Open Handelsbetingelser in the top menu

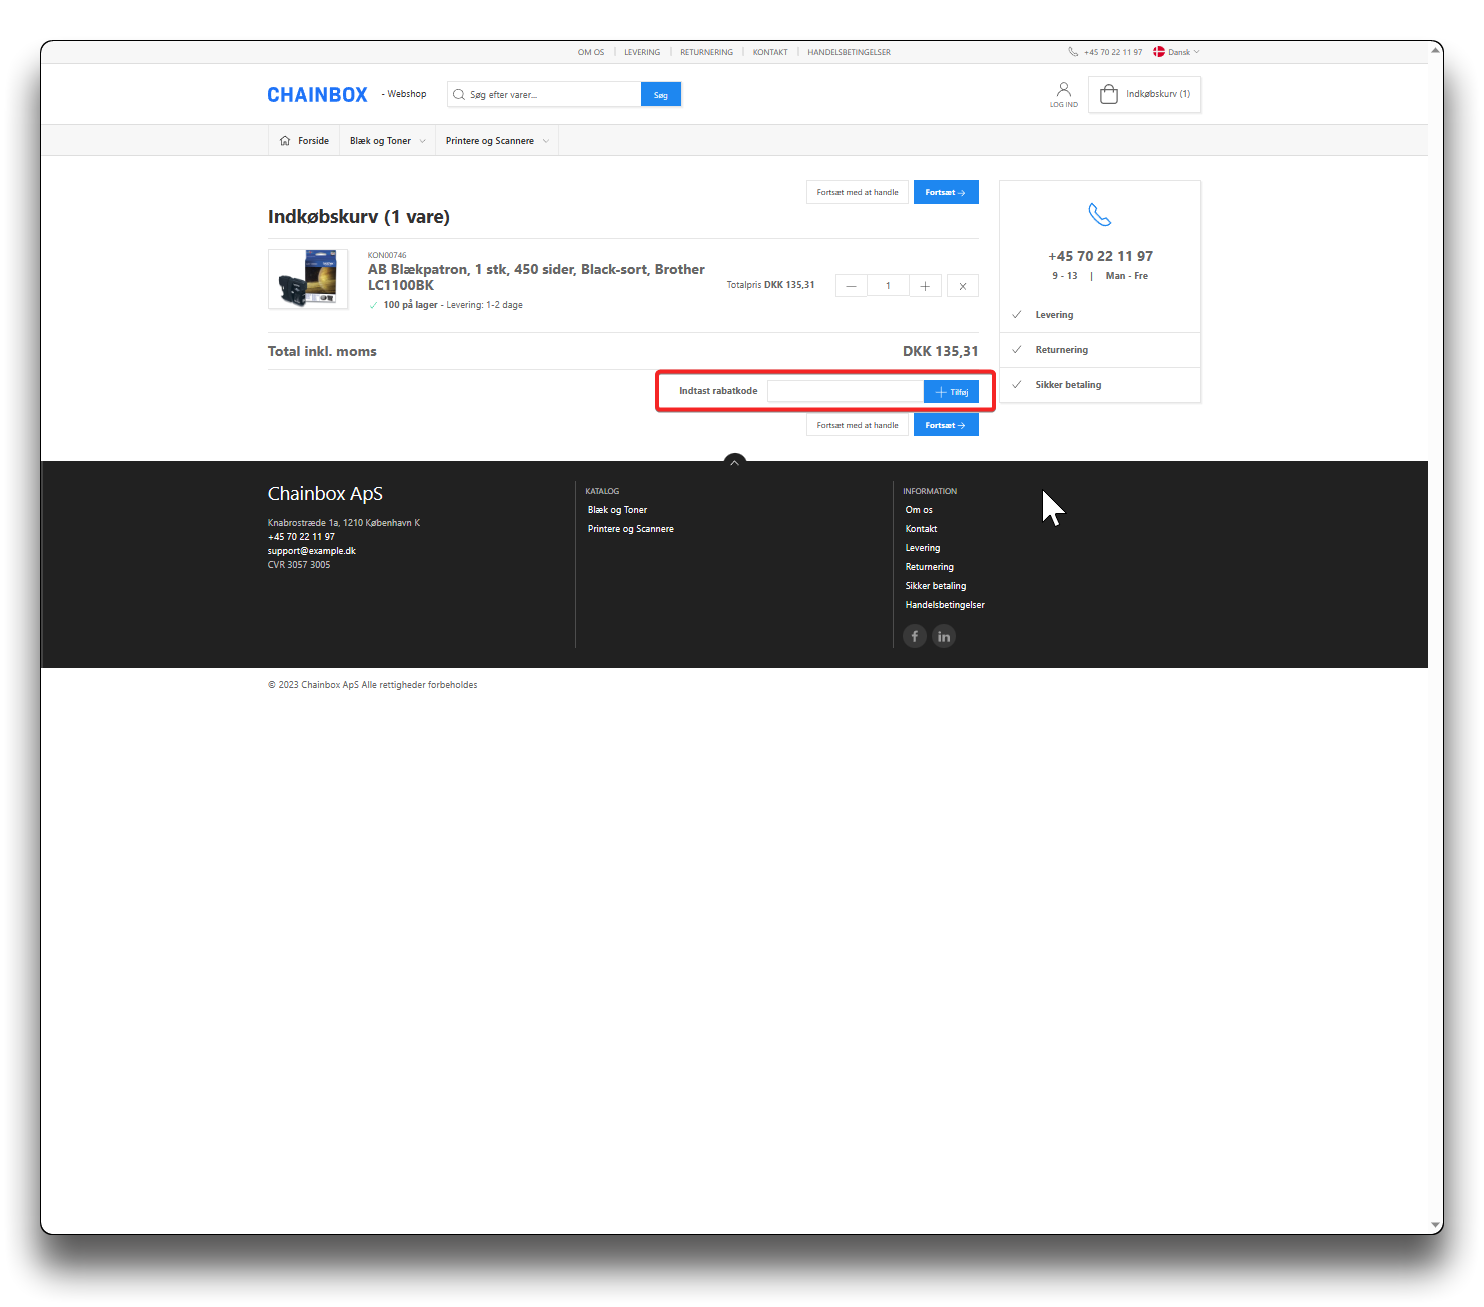coord(848,52)
